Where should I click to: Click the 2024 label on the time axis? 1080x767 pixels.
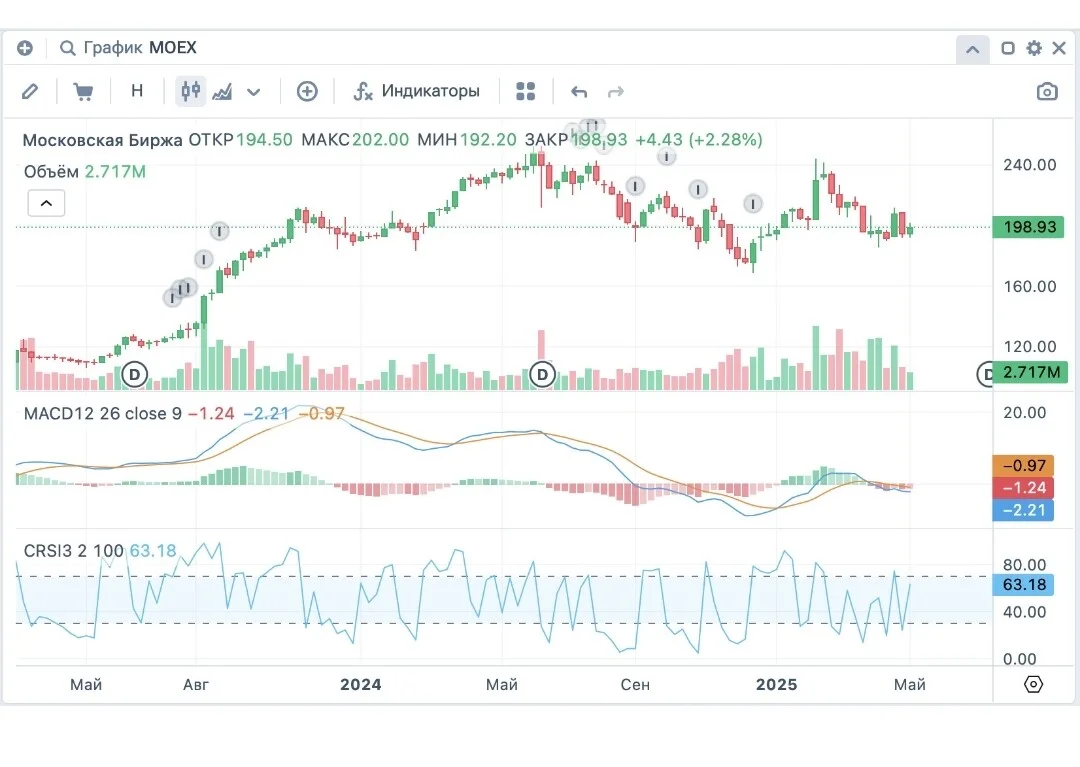pos(361,684)
